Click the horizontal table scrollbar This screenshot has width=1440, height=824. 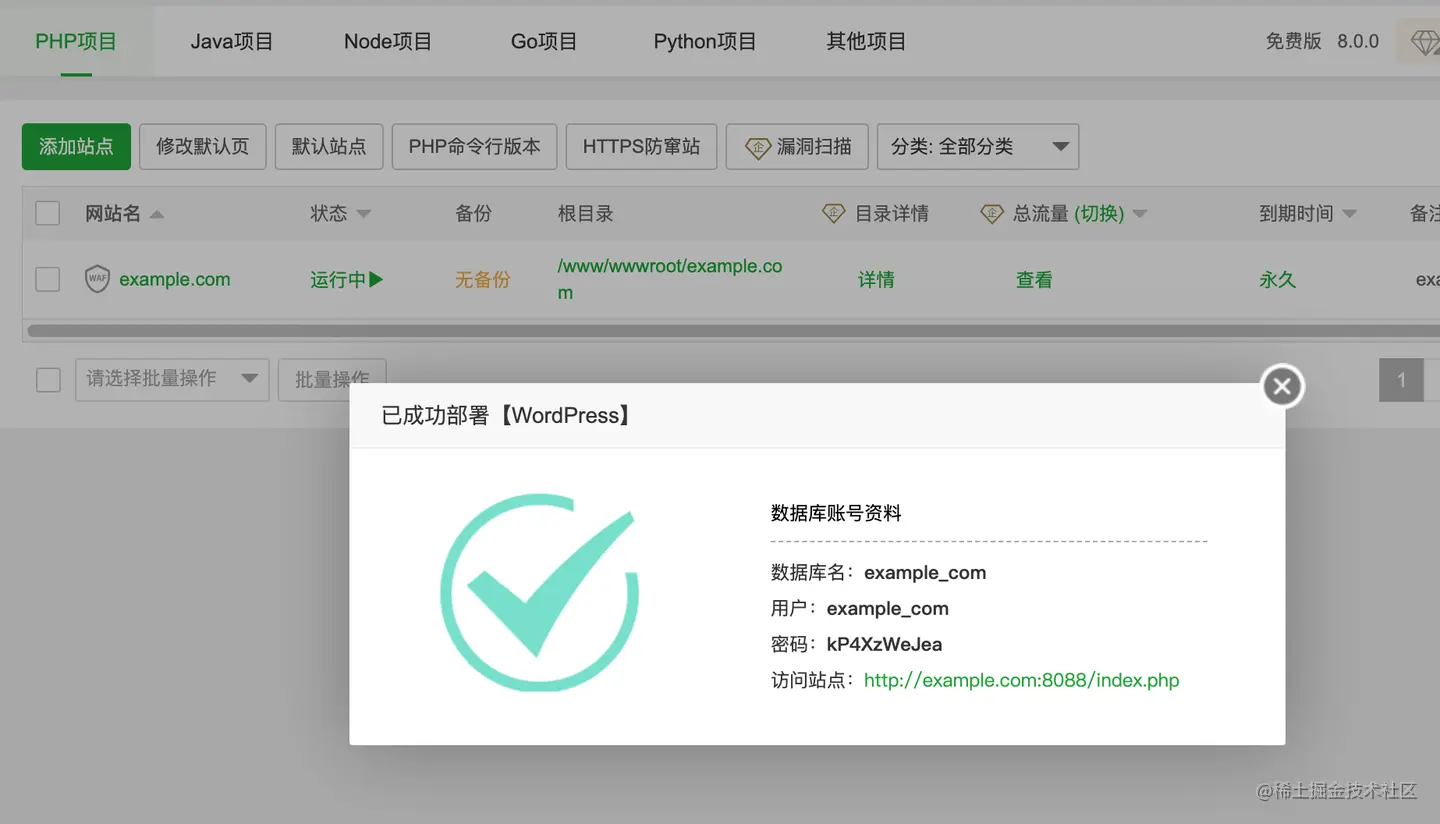pos(732,330)
